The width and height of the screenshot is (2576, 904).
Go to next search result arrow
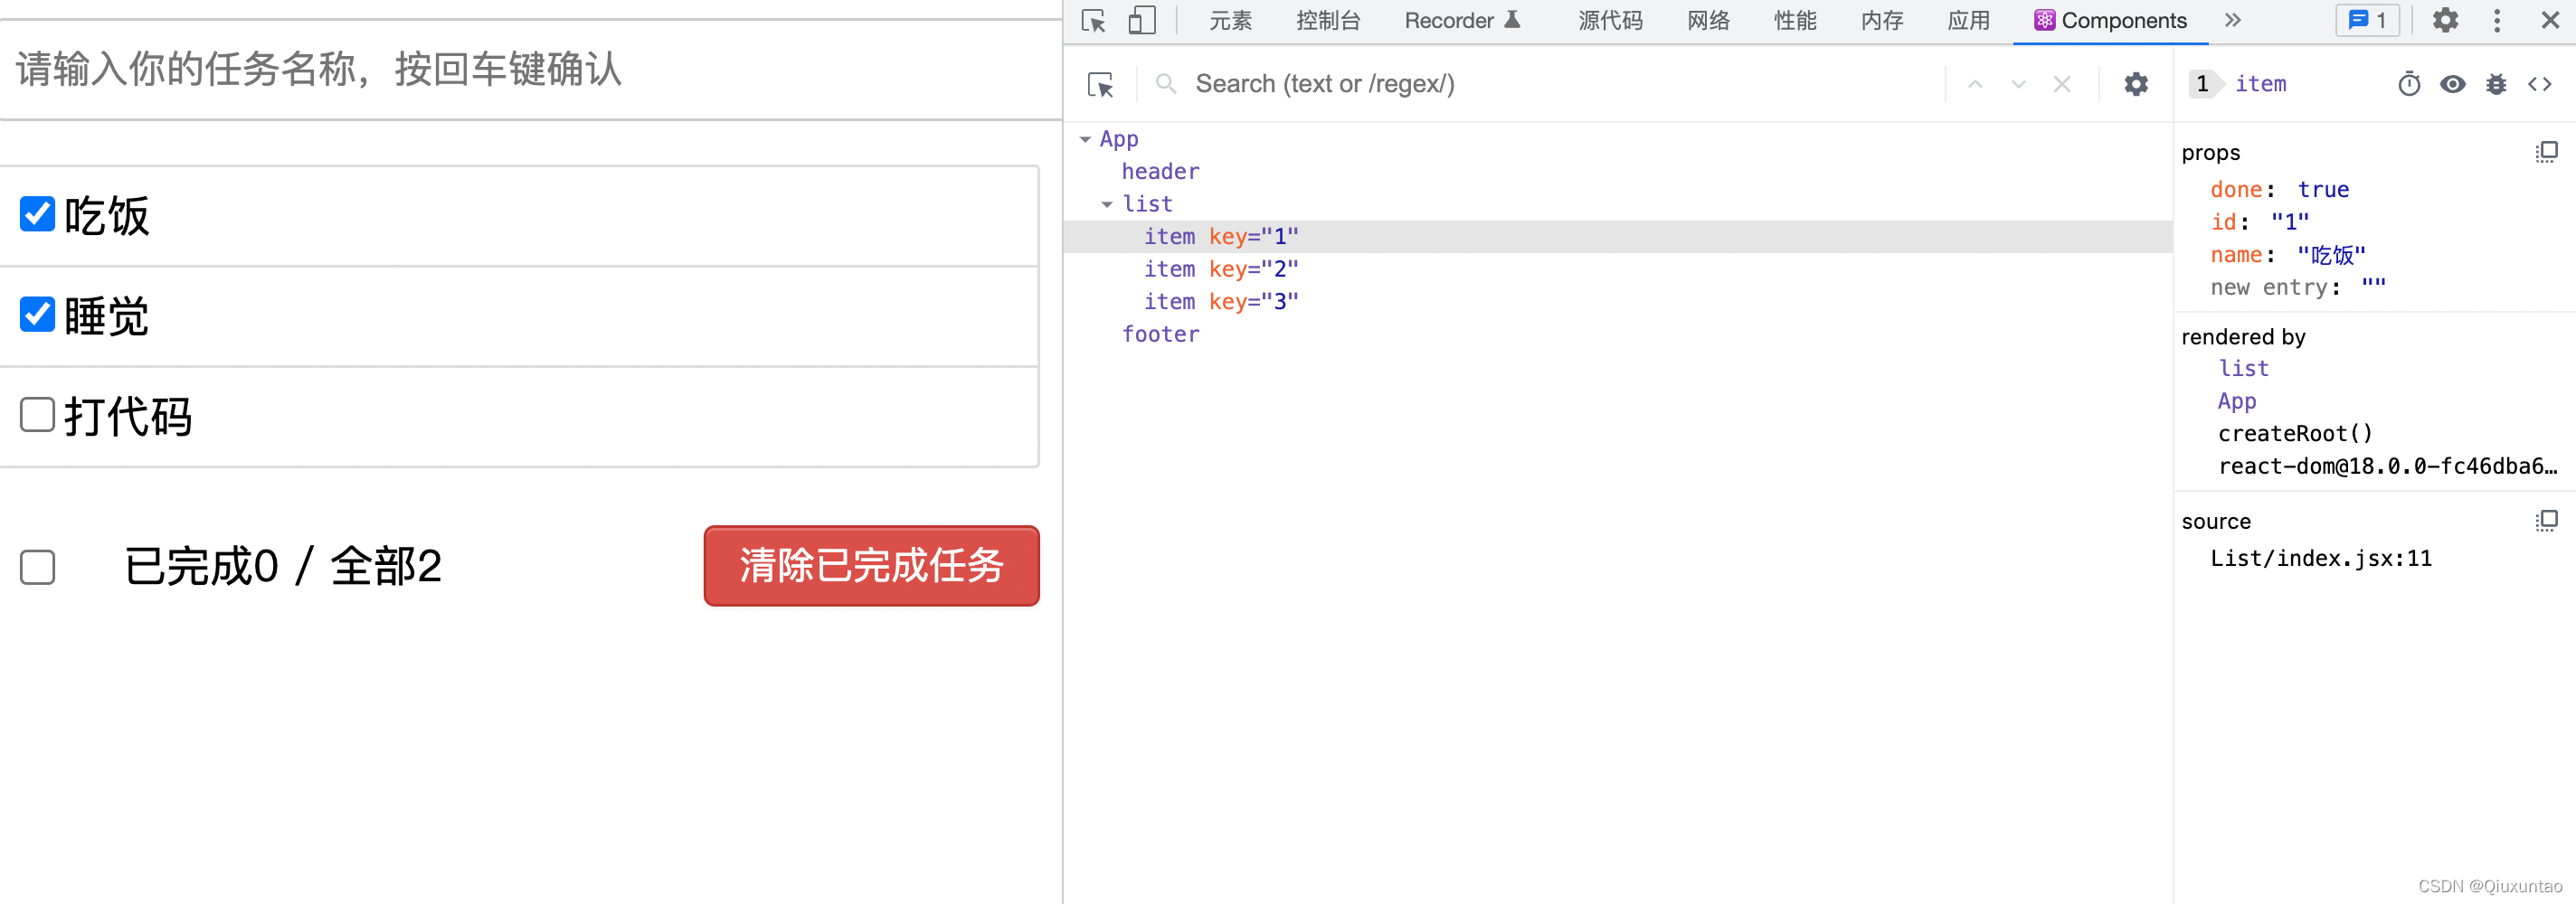pyautogui.click(x=2019, y=85)
